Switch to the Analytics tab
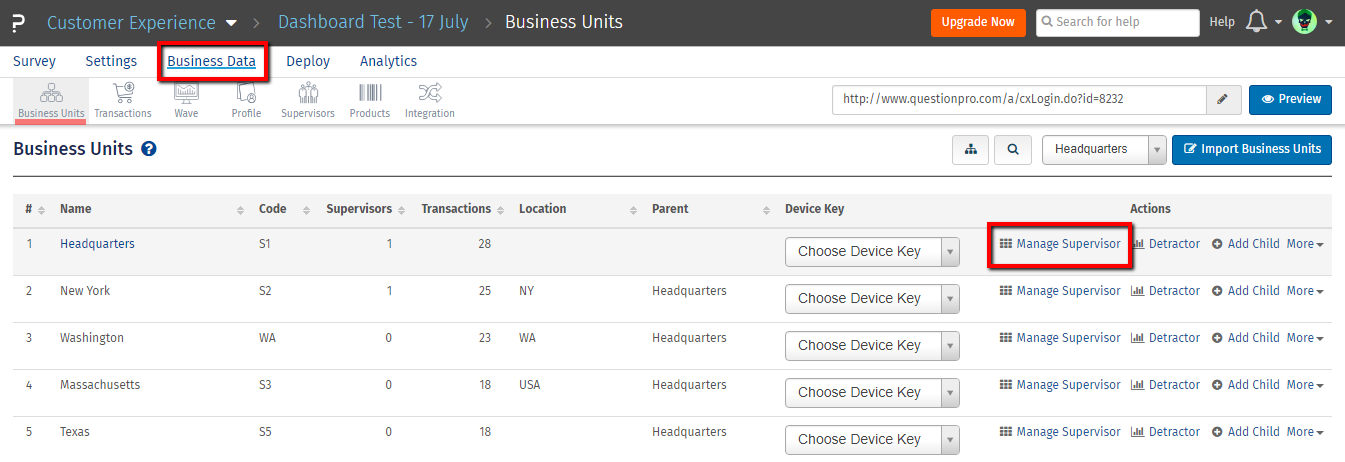 (x=388, y=61)
